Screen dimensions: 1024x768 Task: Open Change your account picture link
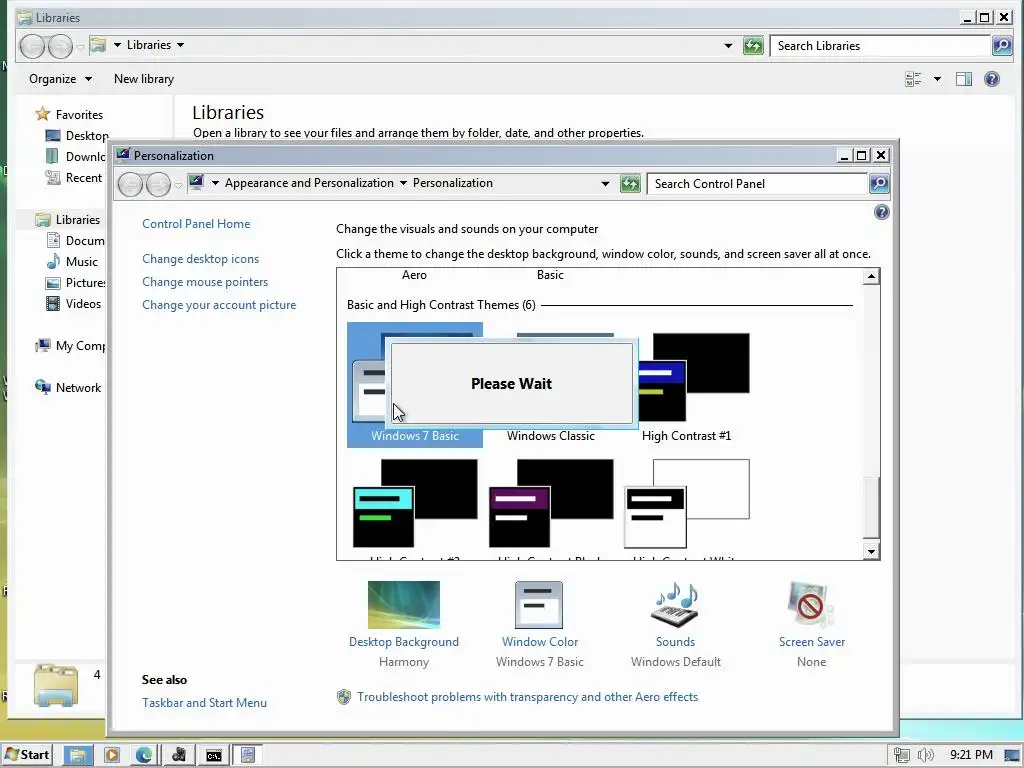click(219, 304)
